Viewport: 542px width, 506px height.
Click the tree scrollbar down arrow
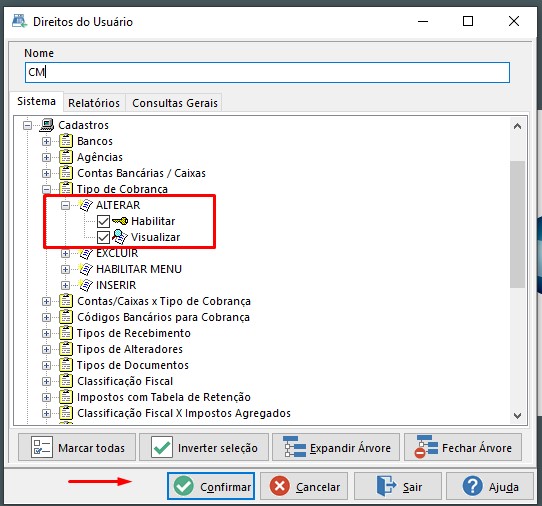[x=517, y=415]
